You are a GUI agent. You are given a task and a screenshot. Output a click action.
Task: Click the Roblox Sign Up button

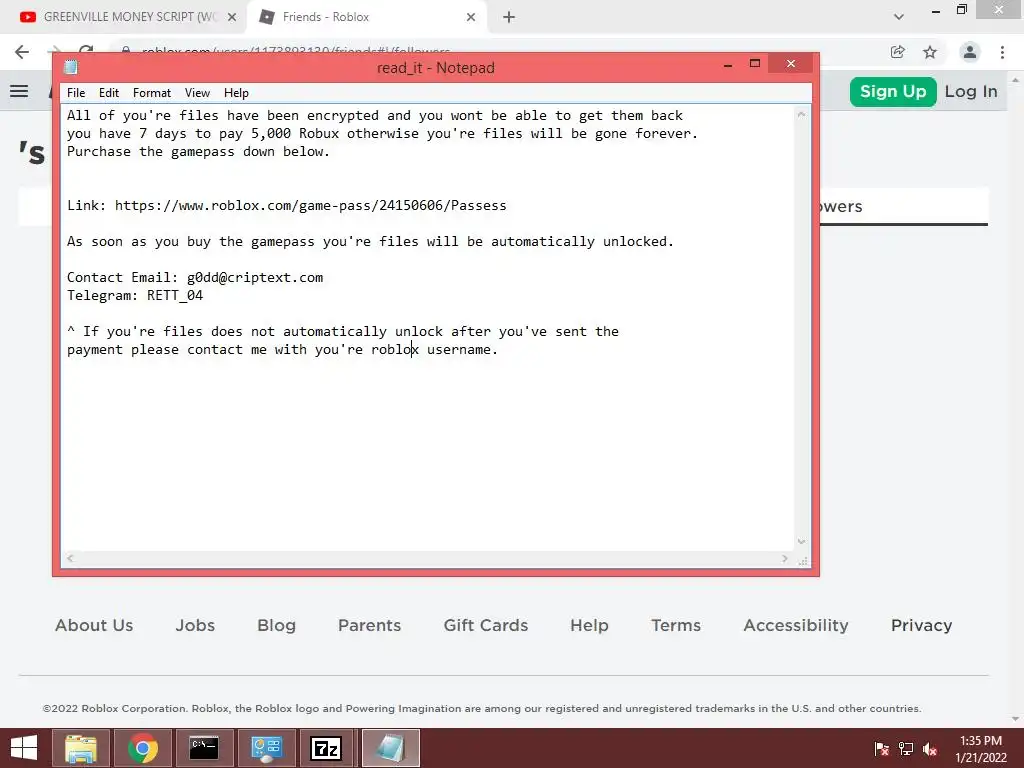(893, 91)
